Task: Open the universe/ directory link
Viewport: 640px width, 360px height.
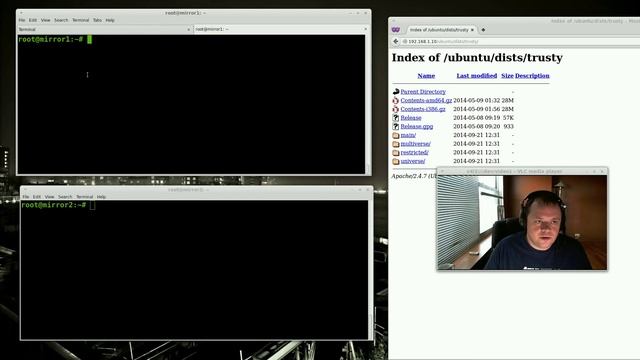Action: (x=413, y=161)
